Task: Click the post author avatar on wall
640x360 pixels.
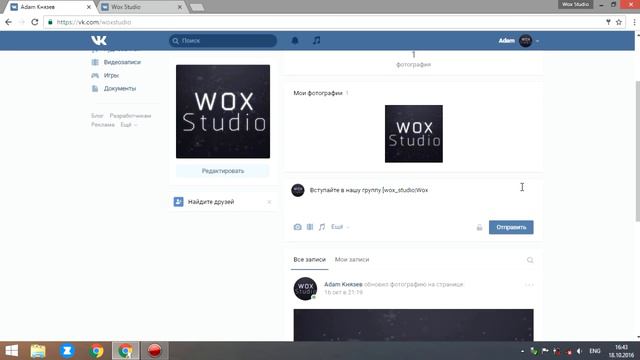Action: 305,289
